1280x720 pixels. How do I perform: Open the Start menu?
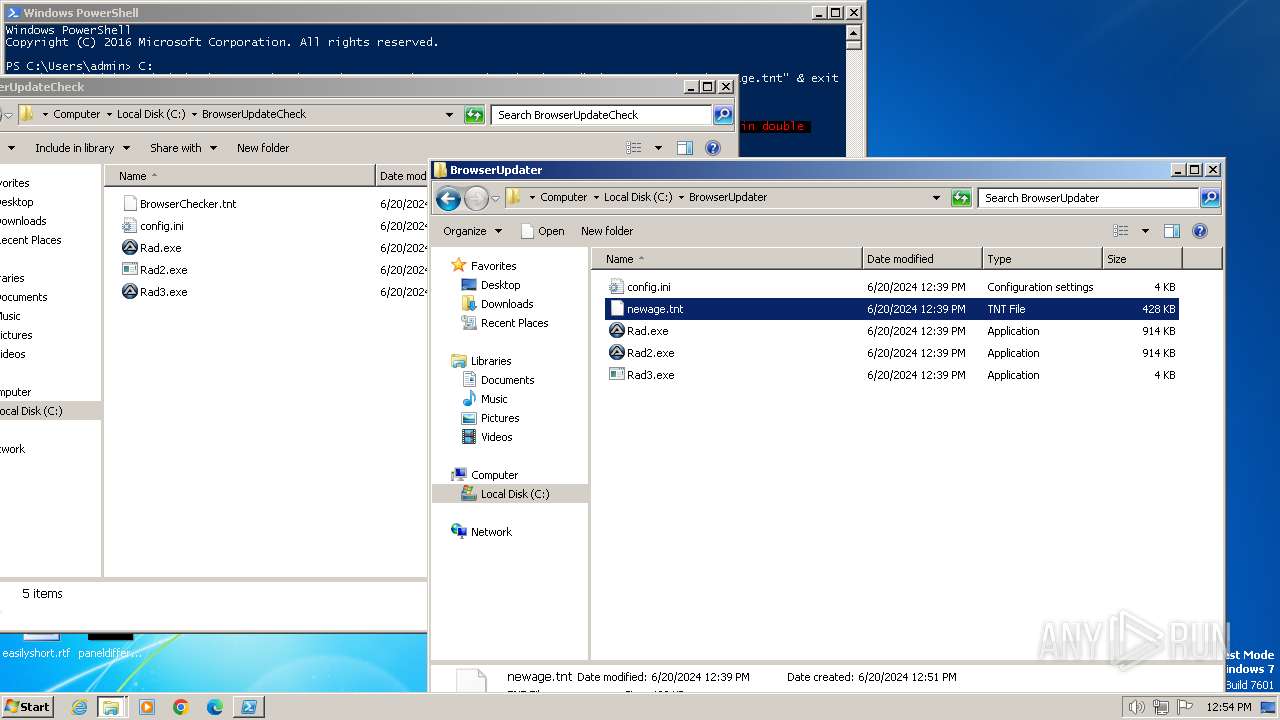tap(27, 707)
